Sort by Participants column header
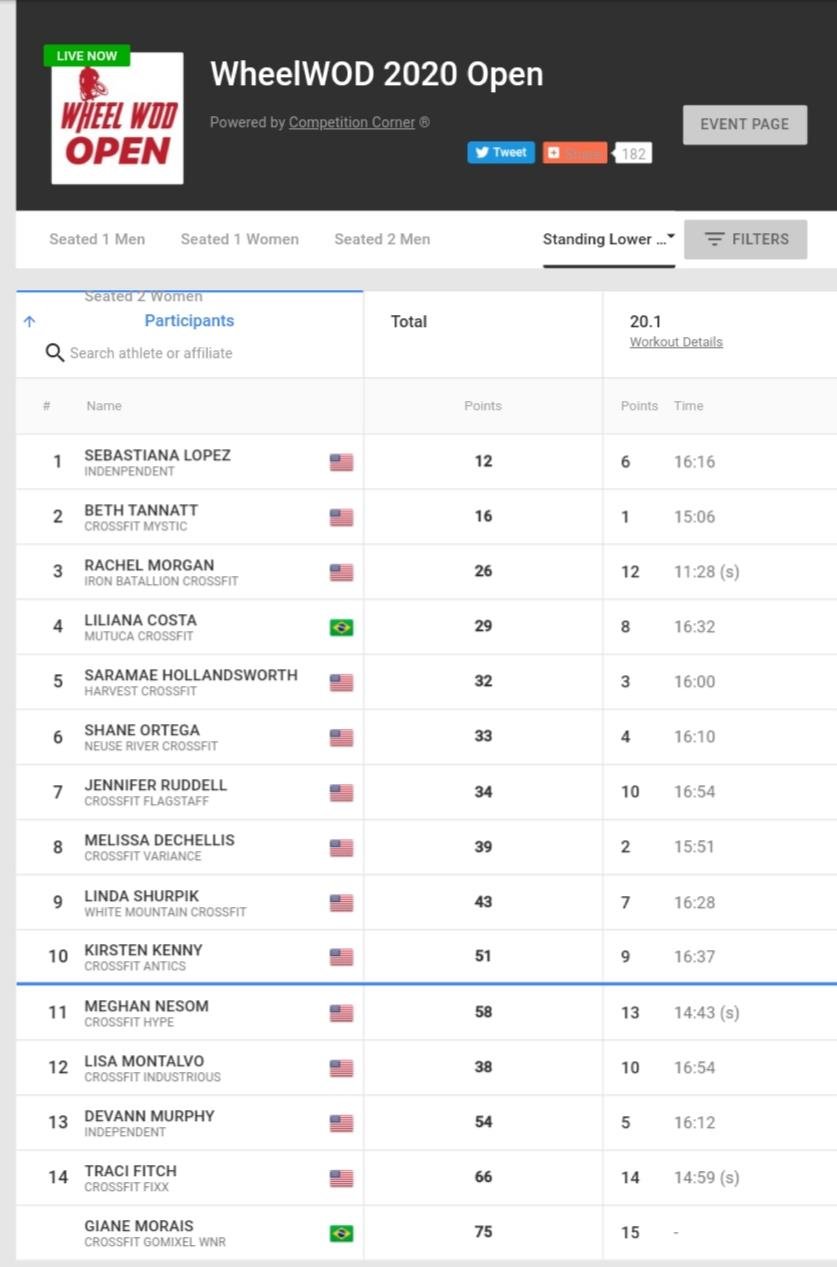The height and width of the screenshot is (1267, 837). click(189, 321)
